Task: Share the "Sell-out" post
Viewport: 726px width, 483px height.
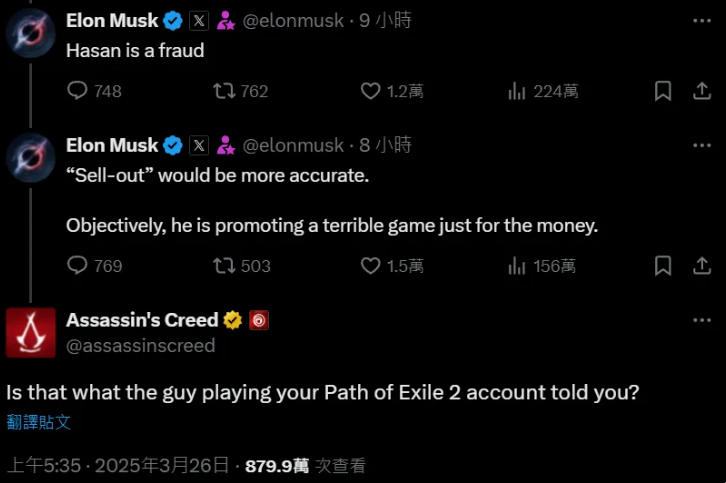Action: 701,265
